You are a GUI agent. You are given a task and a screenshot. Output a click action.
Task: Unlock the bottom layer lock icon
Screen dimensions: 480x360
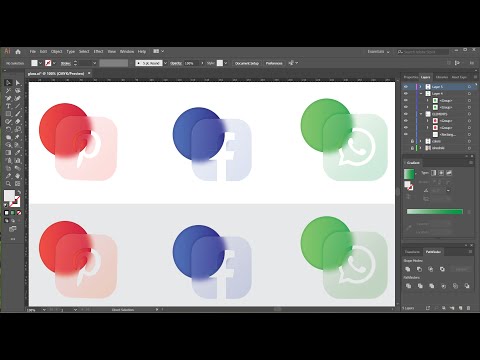pos(412,148)
